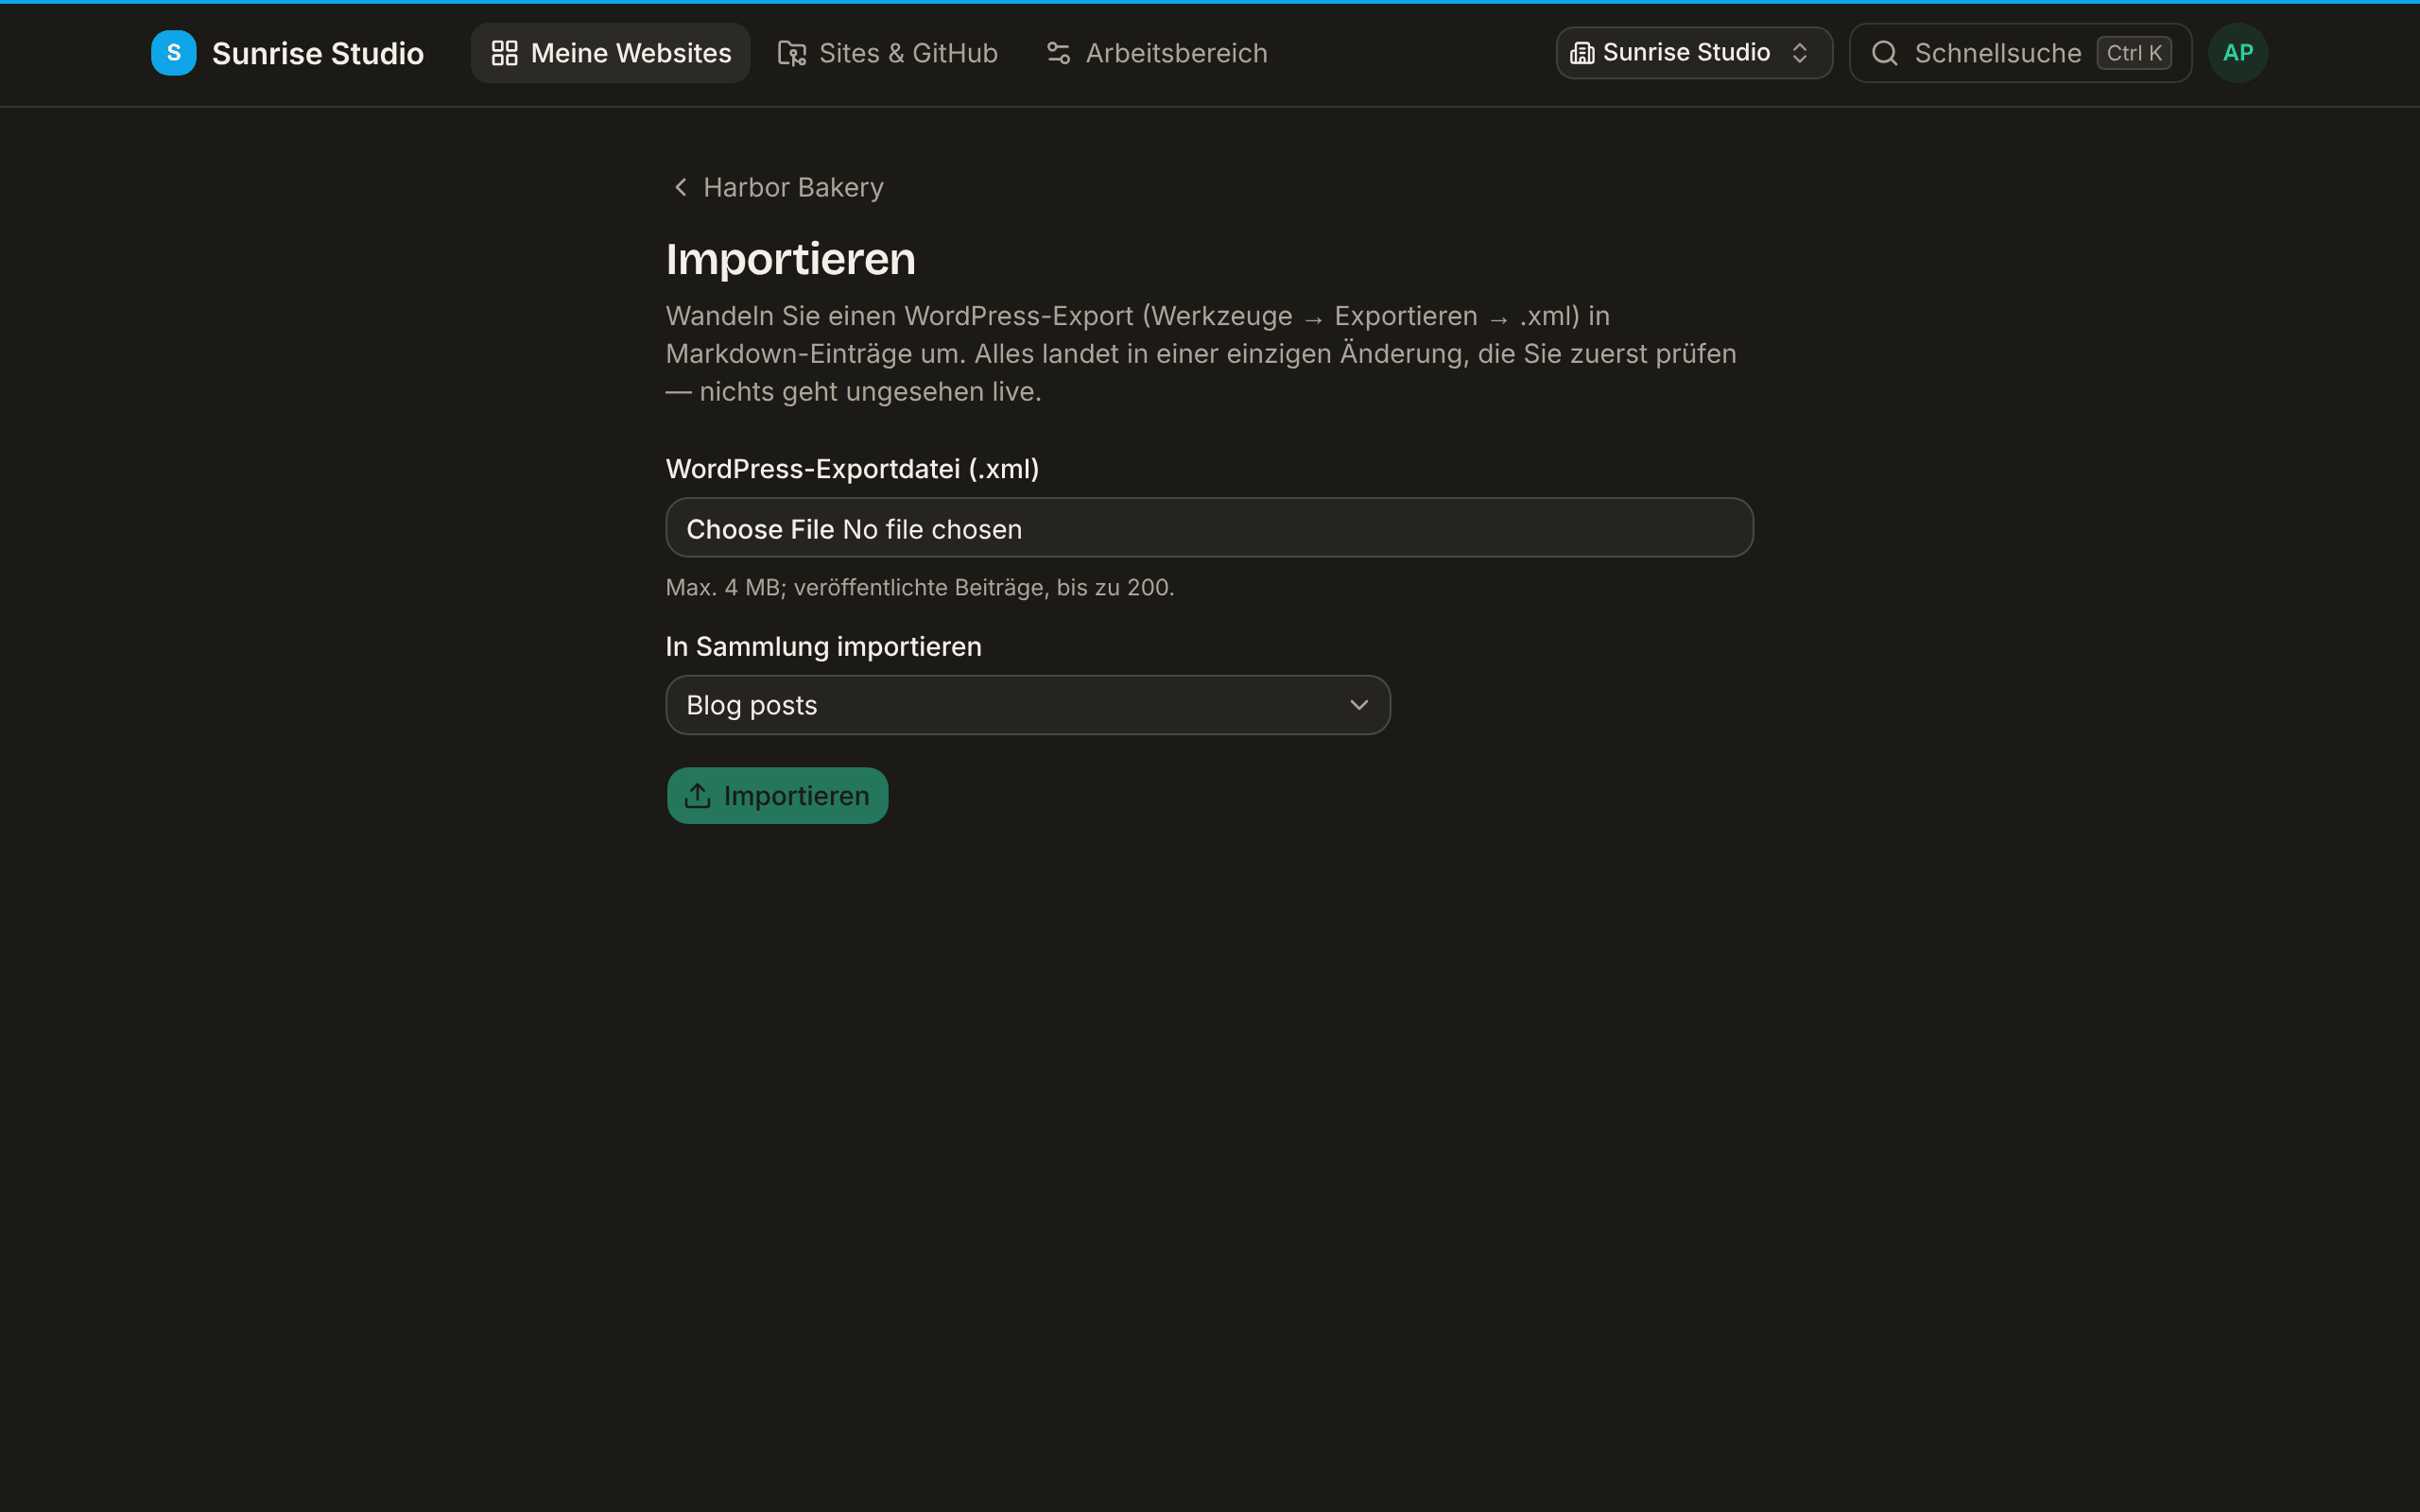Open the Sunrise Studio workspace switcher

pyautogui.click(x=1694, y=53)
